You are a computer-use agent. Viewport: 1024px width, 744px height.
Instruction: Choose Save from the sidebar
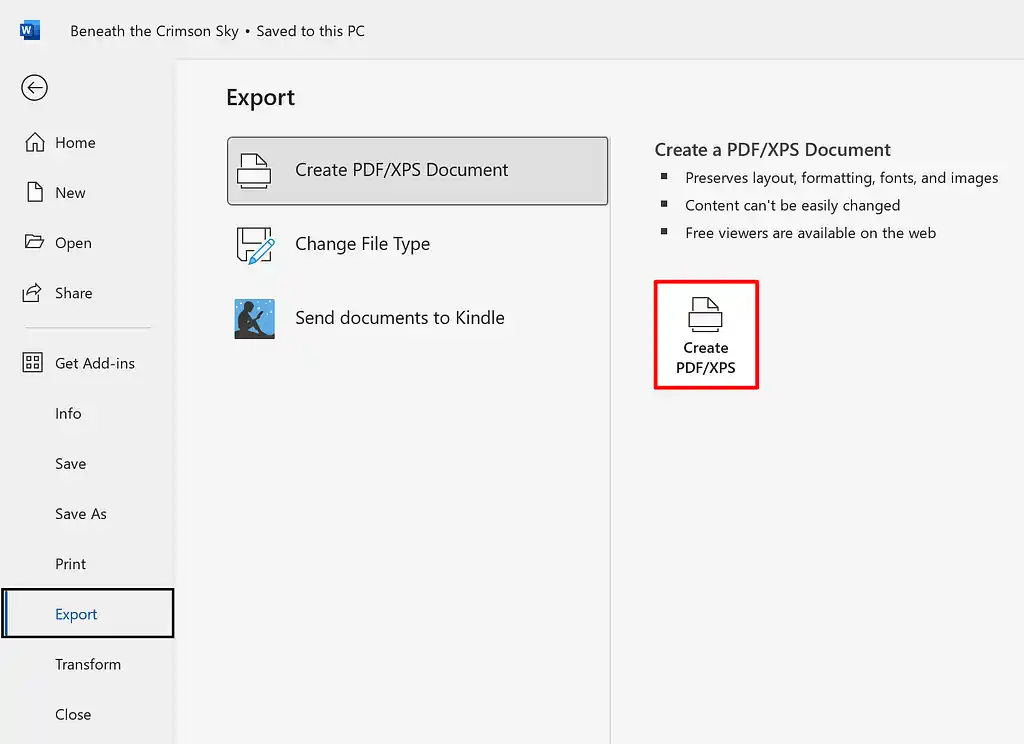[70, 463]
